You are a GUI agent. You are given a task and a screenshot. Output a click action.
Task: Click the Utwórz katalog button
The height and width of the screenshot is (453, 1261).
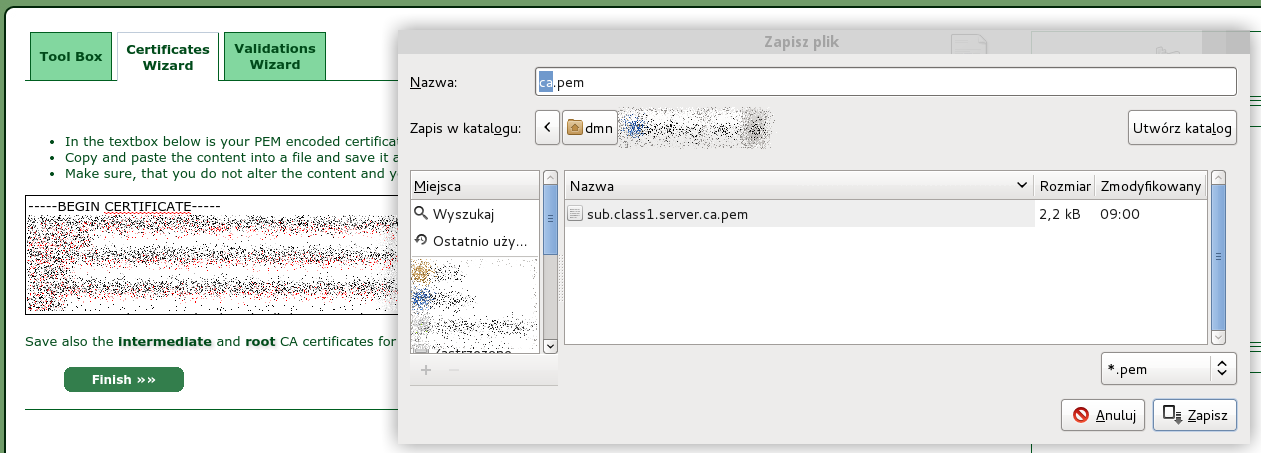click(x=1182, y=128)
